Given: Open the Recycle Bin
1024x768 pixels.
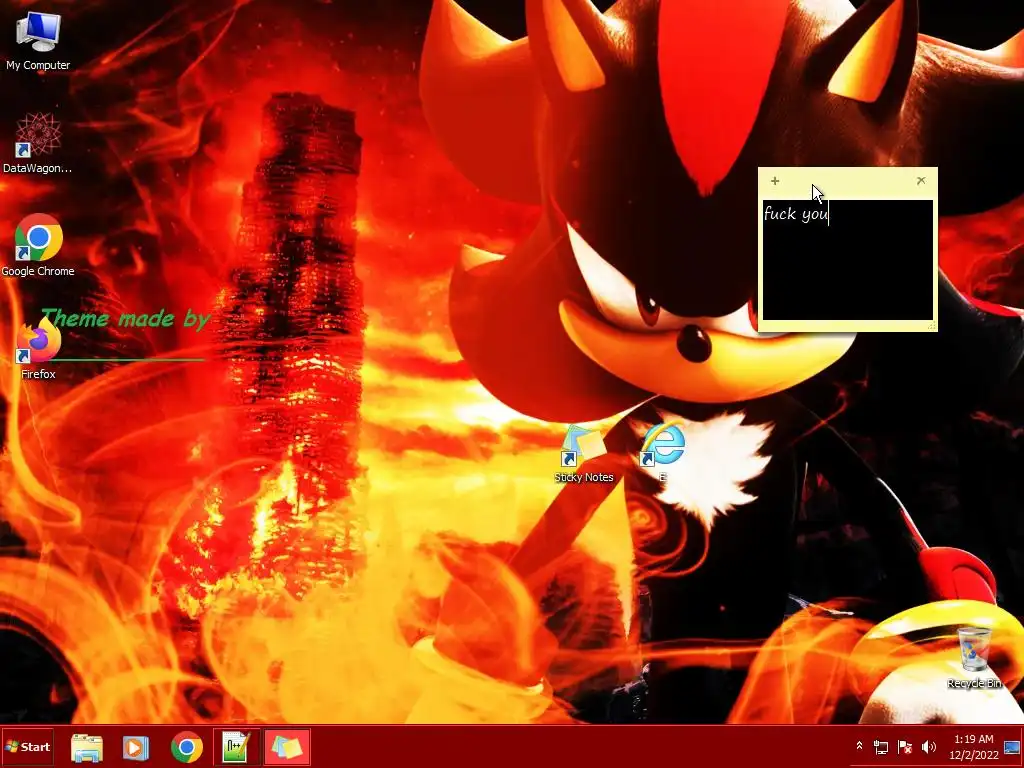Looking at the screenshot, I should 974,658.
